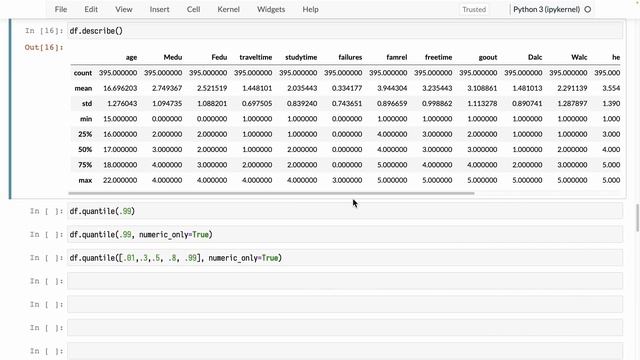
Task: Click the In [16] input prompt
Action: click(x=44, y=31)
